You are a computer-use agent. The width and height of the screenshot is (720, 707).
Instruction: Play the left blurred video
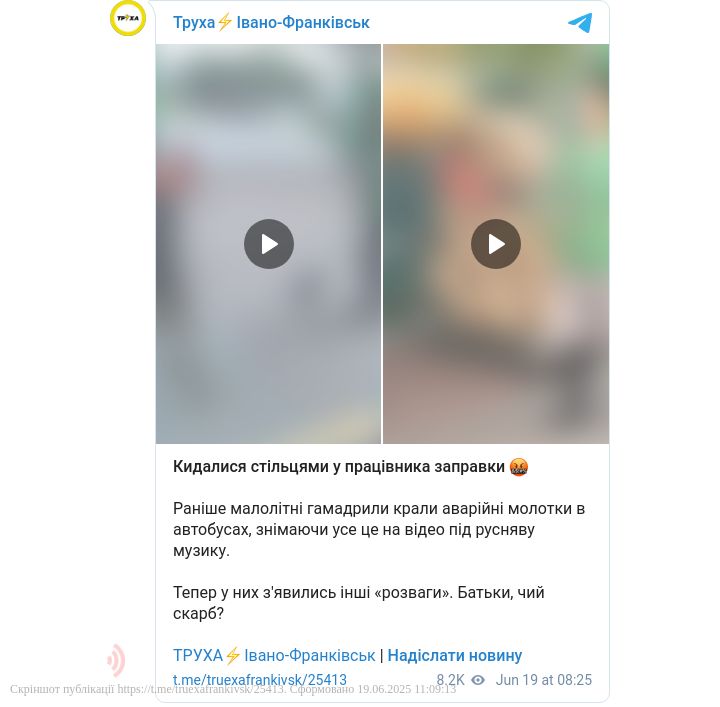(x=269, y=244)
